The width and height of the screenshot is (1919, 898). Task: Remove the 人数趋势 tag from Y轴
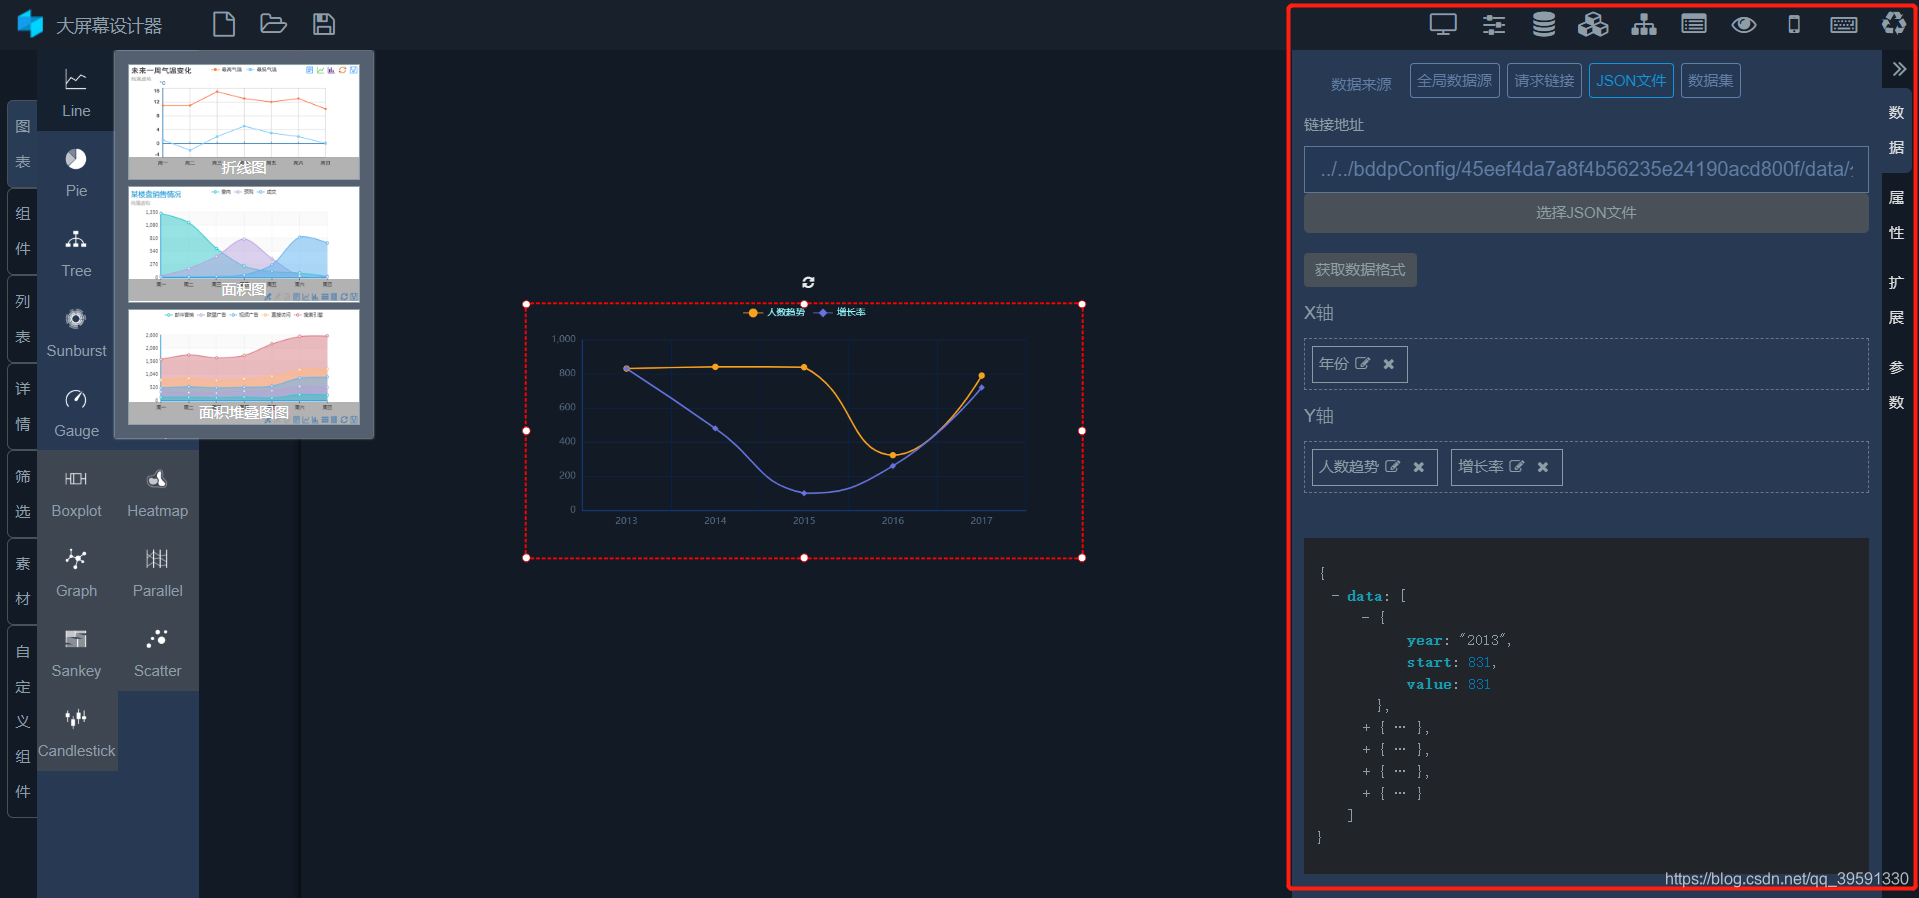pyautogui.click(x=1419, y=467)
